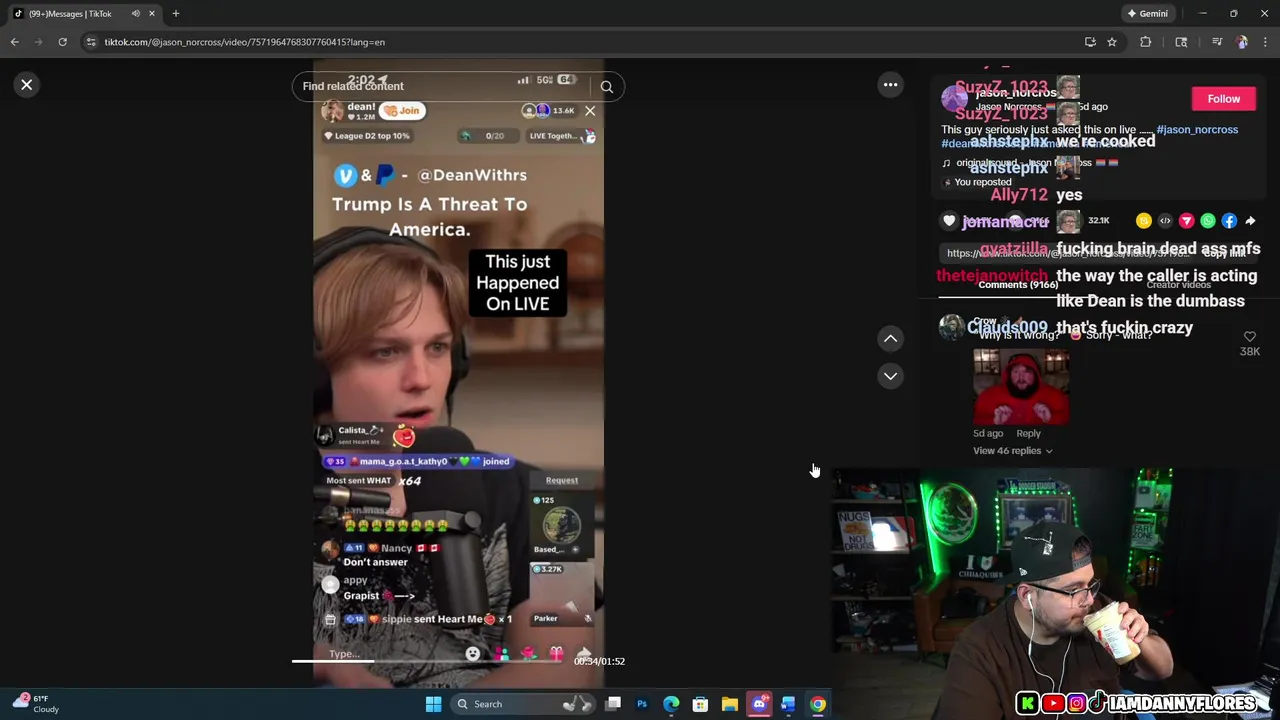View site information icon in address bar

pos(91,42)
